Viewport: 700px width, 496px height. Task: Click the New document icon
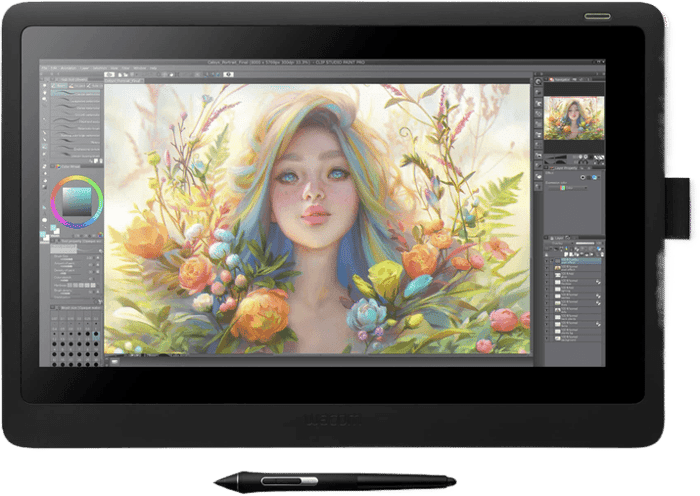[x=120, y=75]
